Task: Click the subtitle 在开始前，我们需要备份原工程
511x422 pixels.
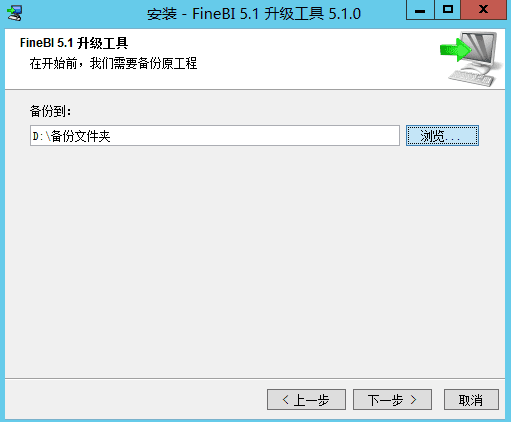Action: [113, 63]
